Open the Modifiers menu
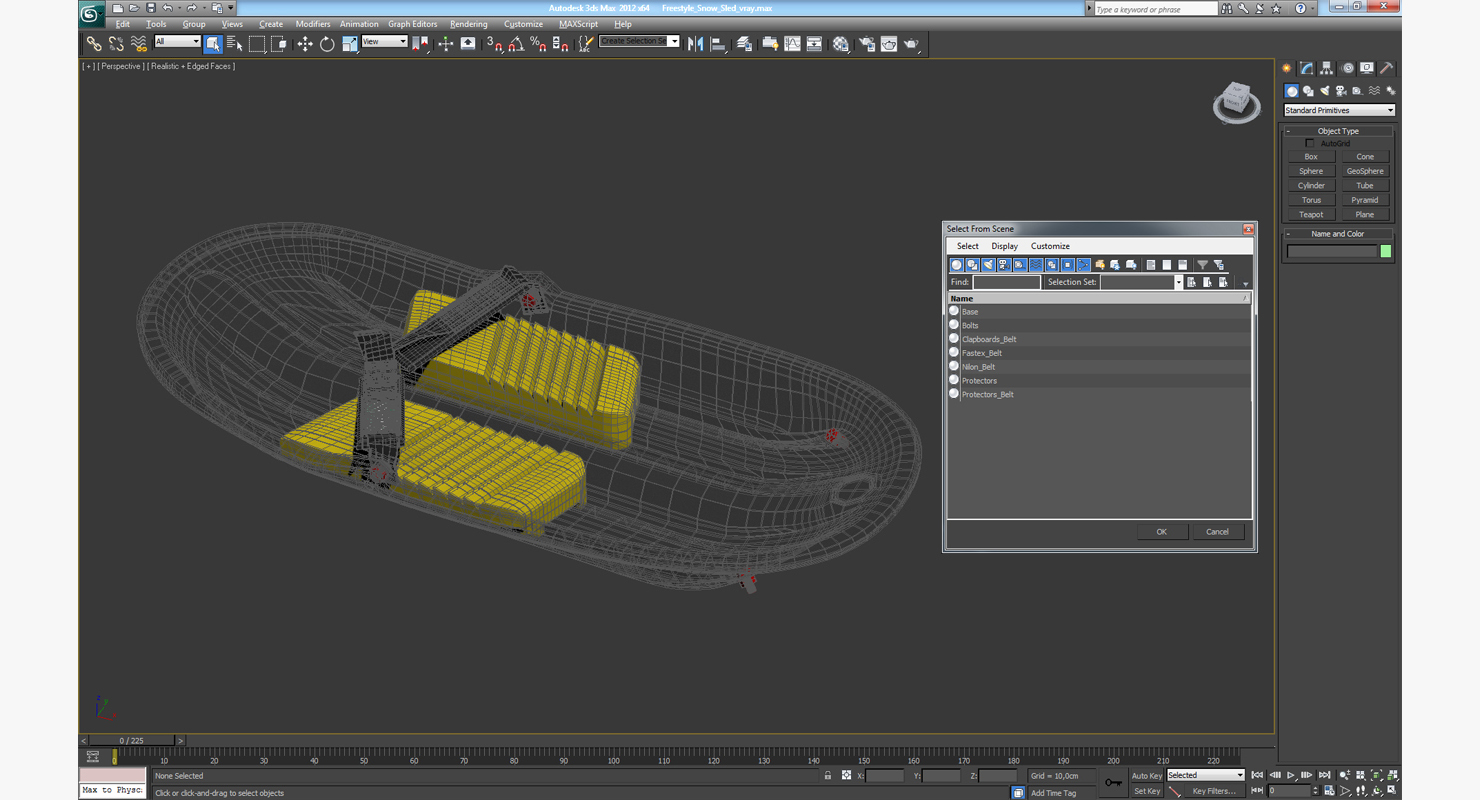The image size is (1480, 800). pyautogui.click(x=312, y=24)
